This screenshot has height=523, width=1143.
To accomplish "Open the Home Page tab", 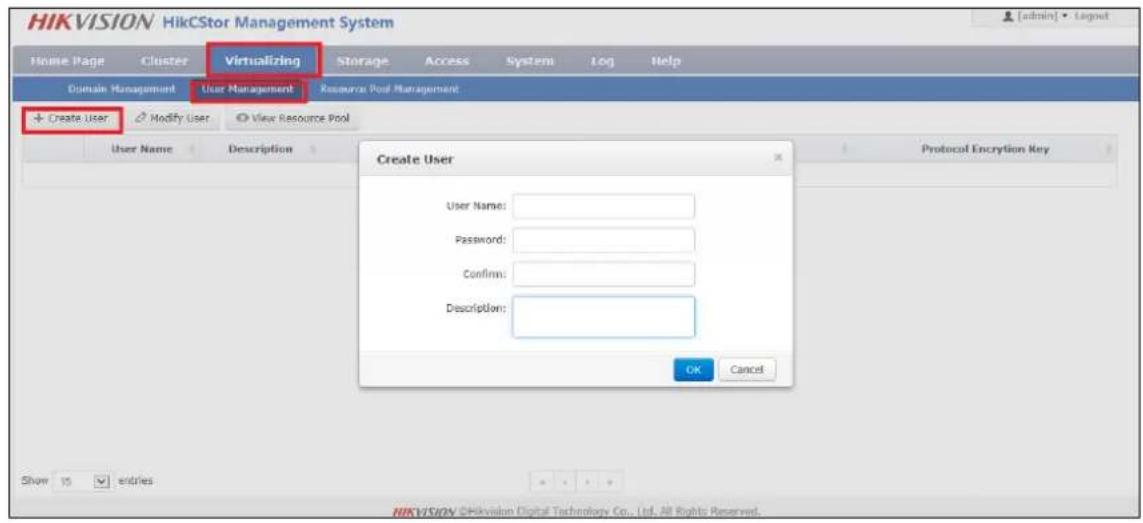I will click(68, 61).
